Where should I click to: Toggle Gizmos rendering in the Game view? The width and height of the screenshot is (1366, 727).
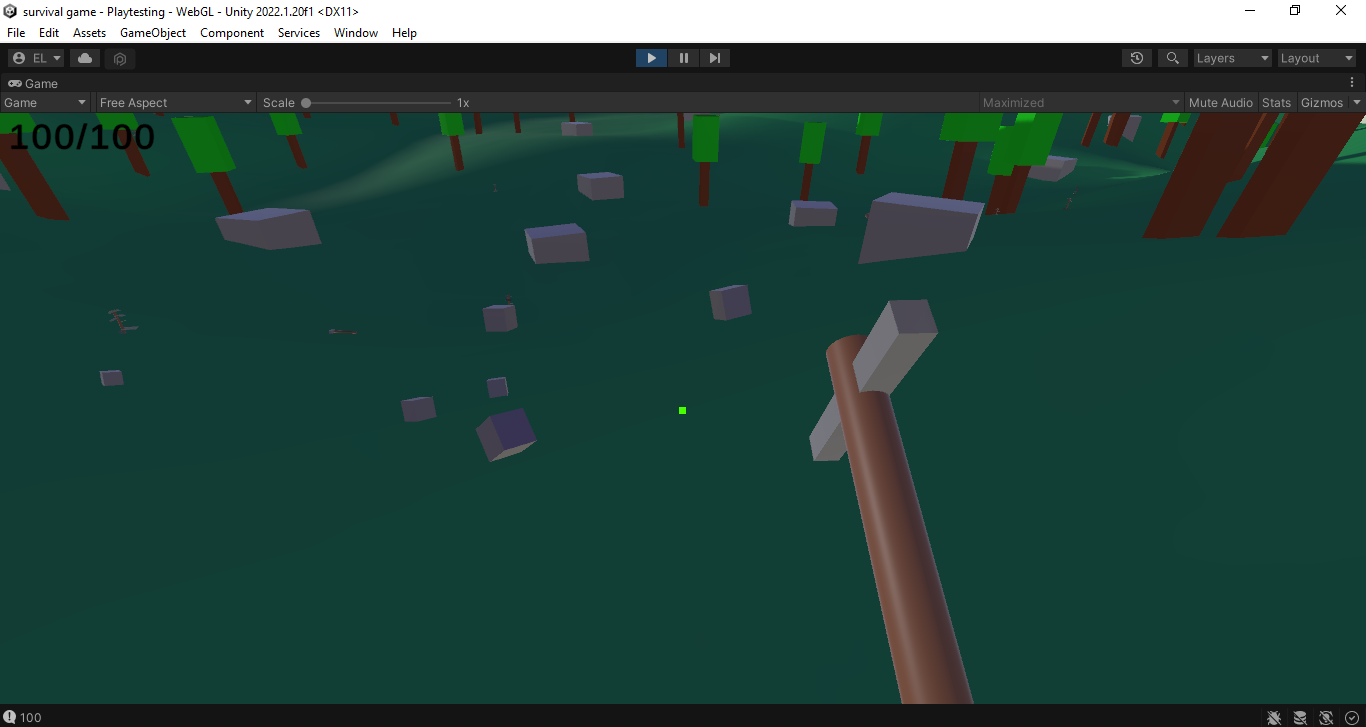tap(1322, 102)
